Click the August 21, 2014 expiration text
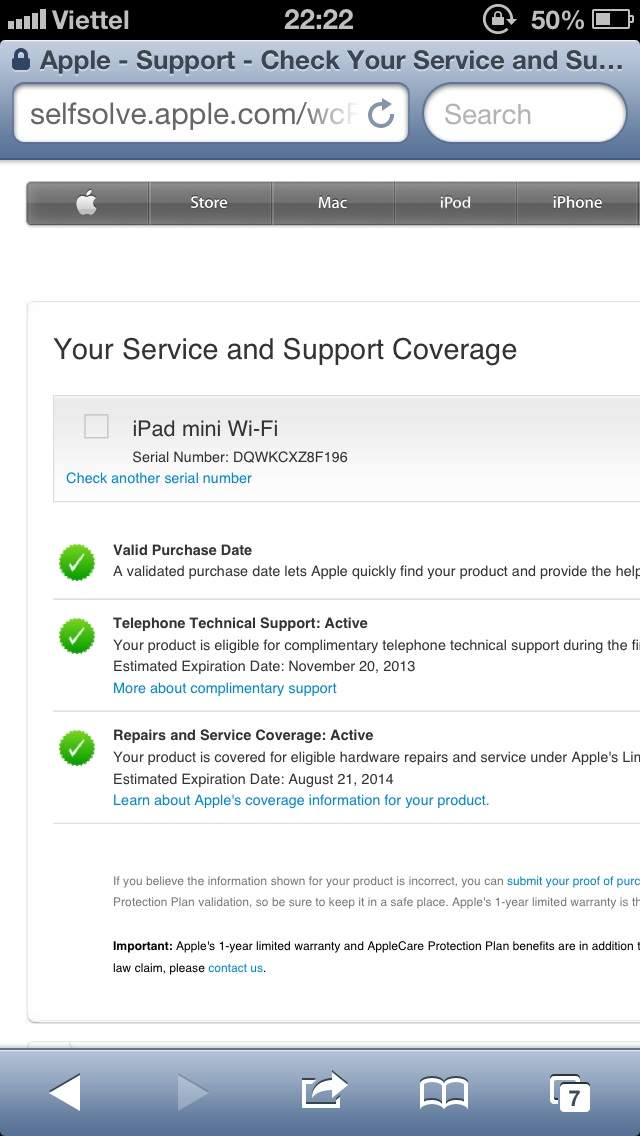640x1136 pixels. click(x=341, y=780)
